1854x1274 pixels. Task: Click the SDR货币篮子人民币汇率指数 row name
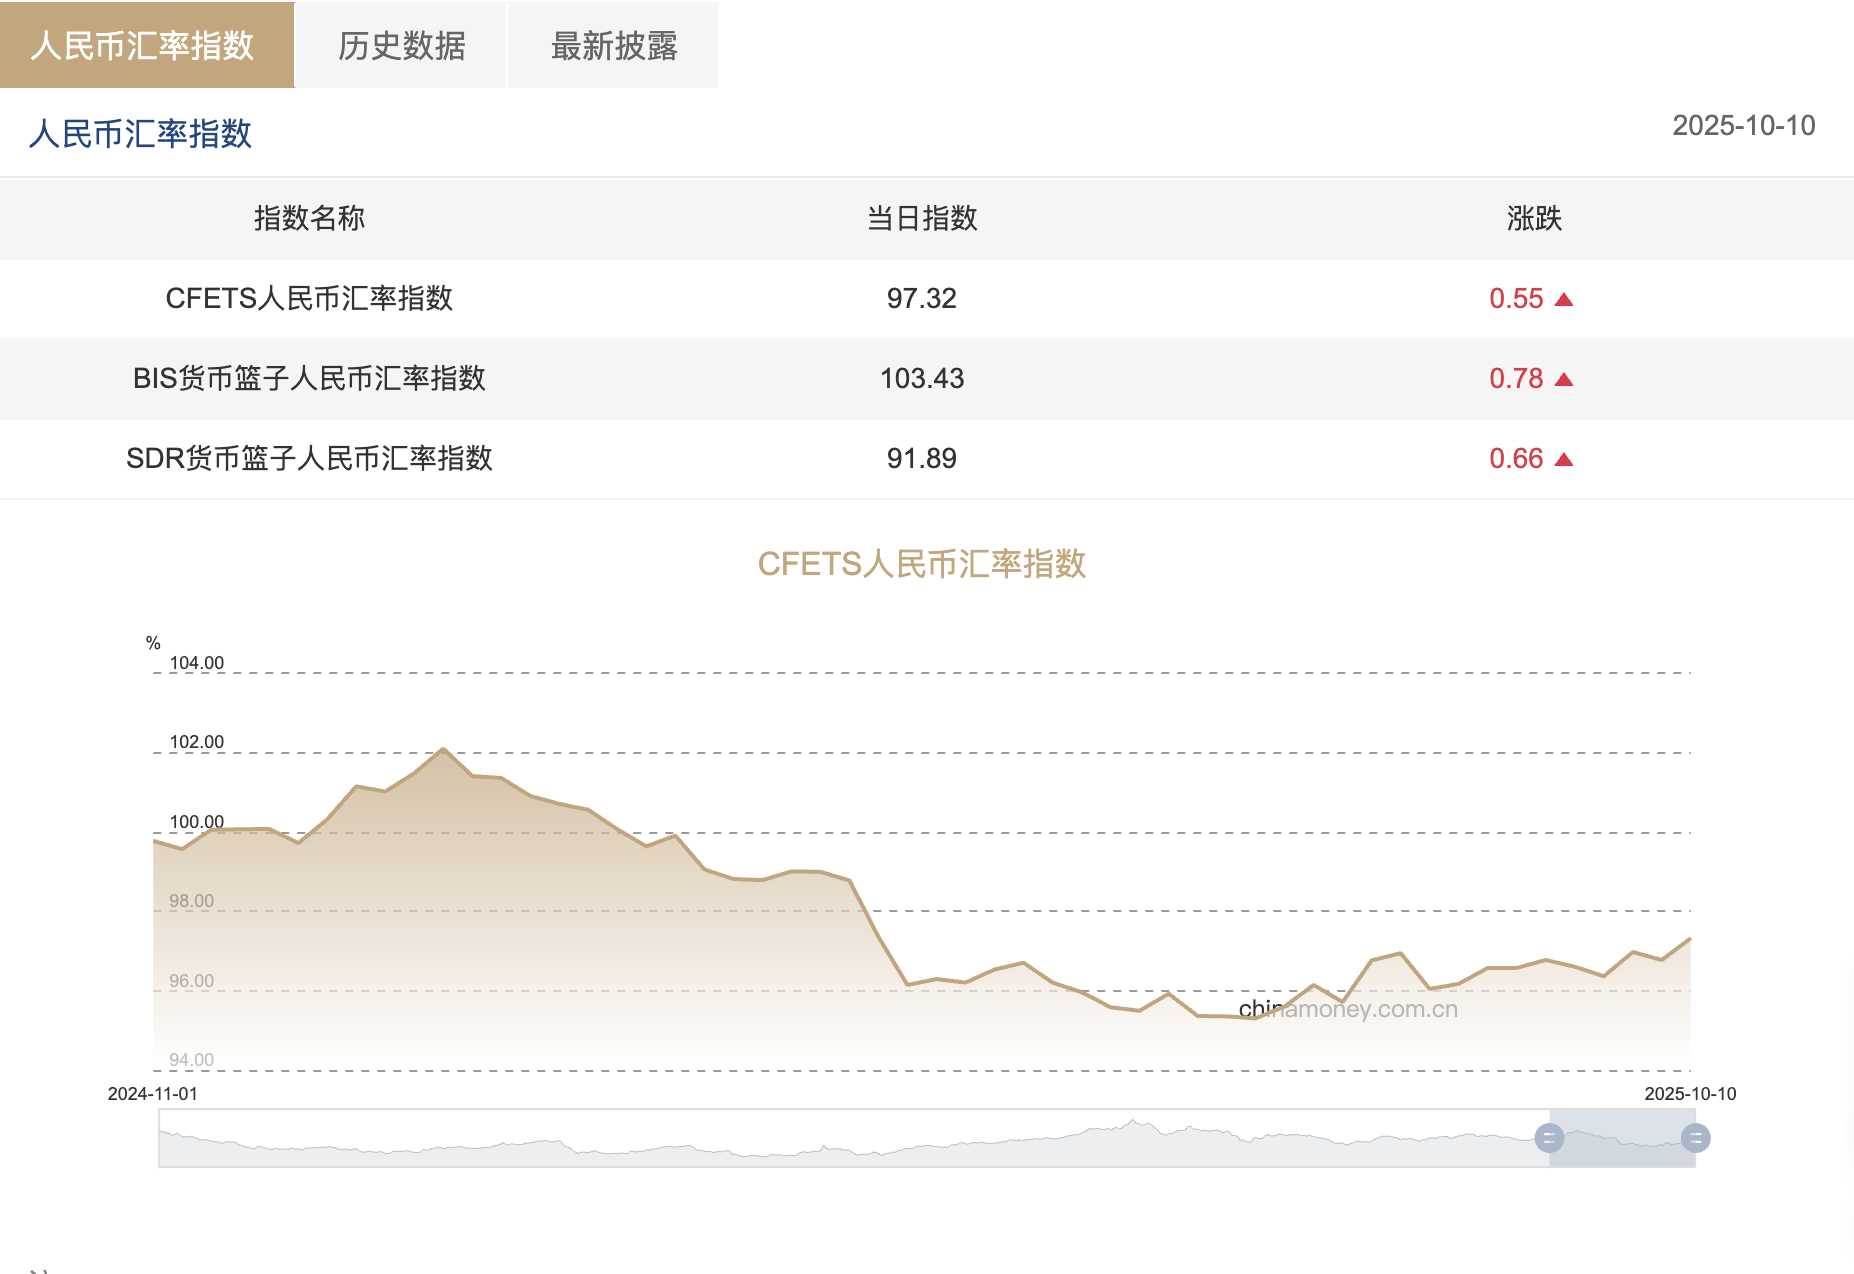click(x=309, y=459)
